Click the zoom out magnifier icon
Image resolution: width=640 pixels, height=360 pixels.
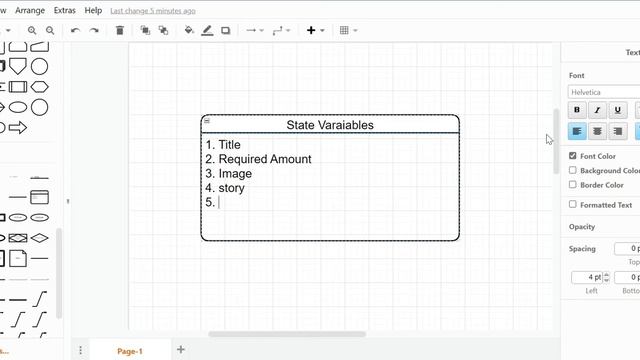pyautogui.click(x=50, y=30)
